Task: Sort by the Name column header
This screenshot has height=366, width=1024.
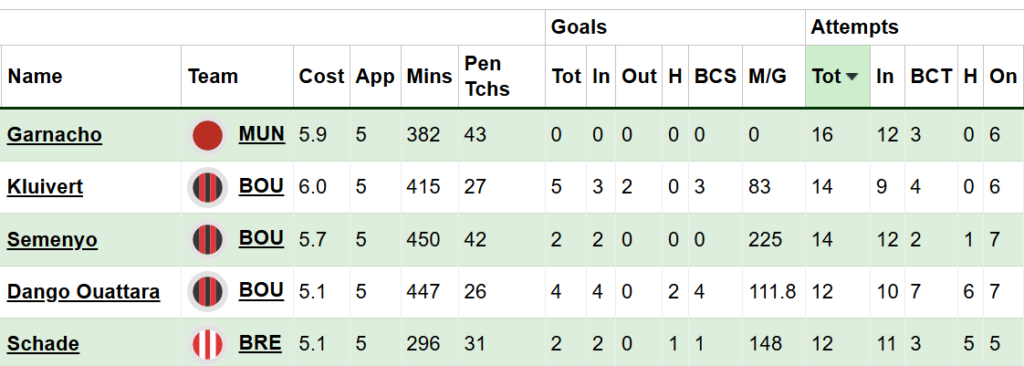Action: point(35,76)
